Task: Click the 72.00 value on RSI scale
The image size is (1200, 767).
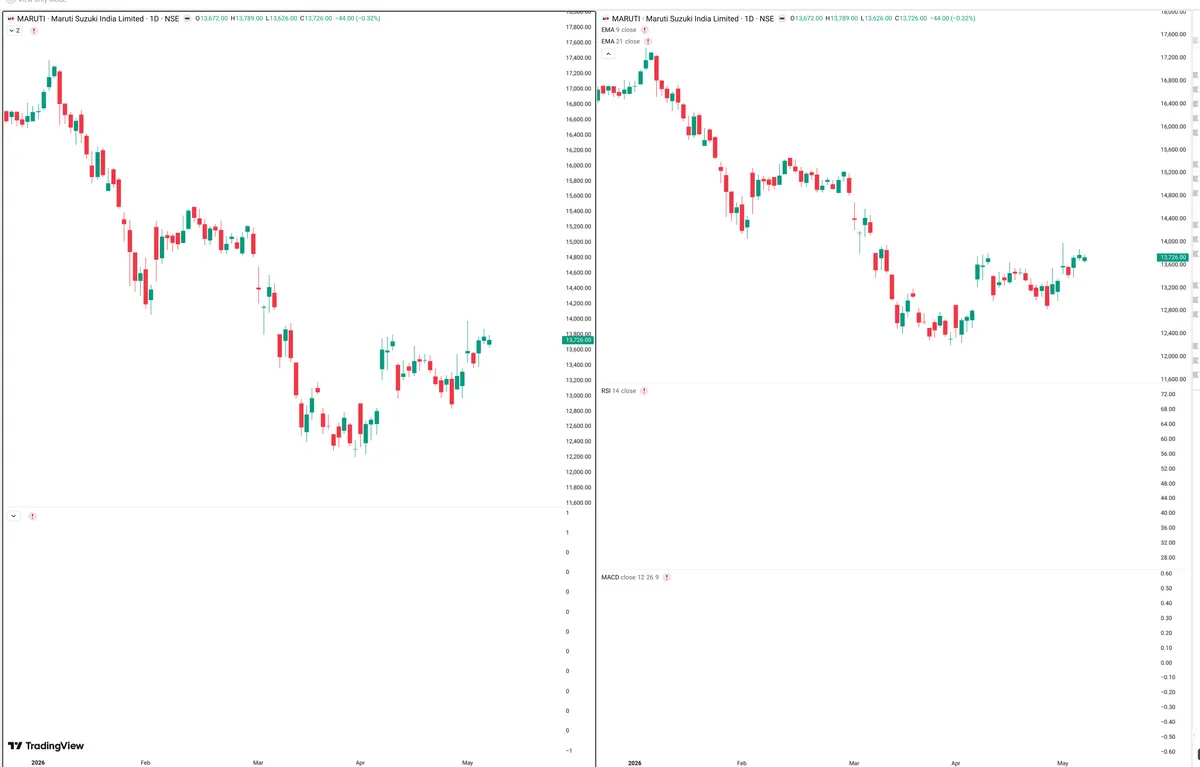Action: tap(1166, 395)
